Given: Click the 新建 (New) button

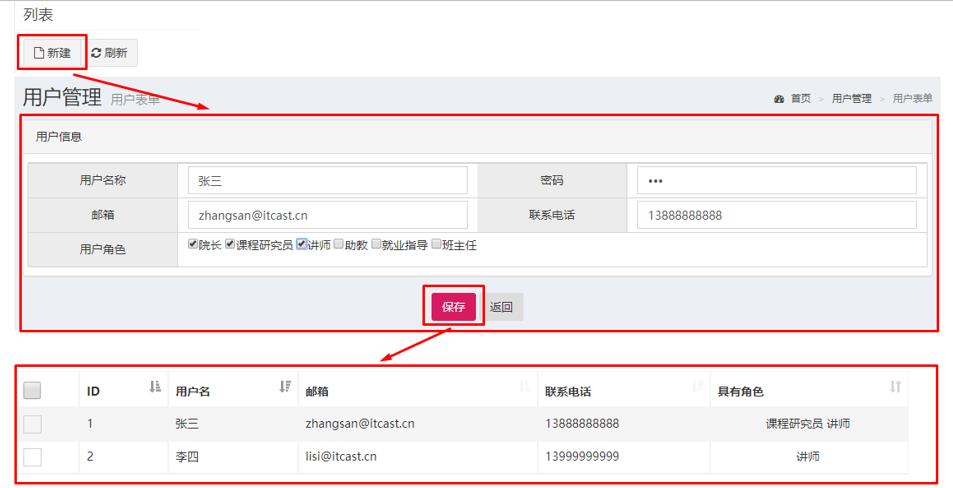Looking at the screenshot, I should [52, 53].
